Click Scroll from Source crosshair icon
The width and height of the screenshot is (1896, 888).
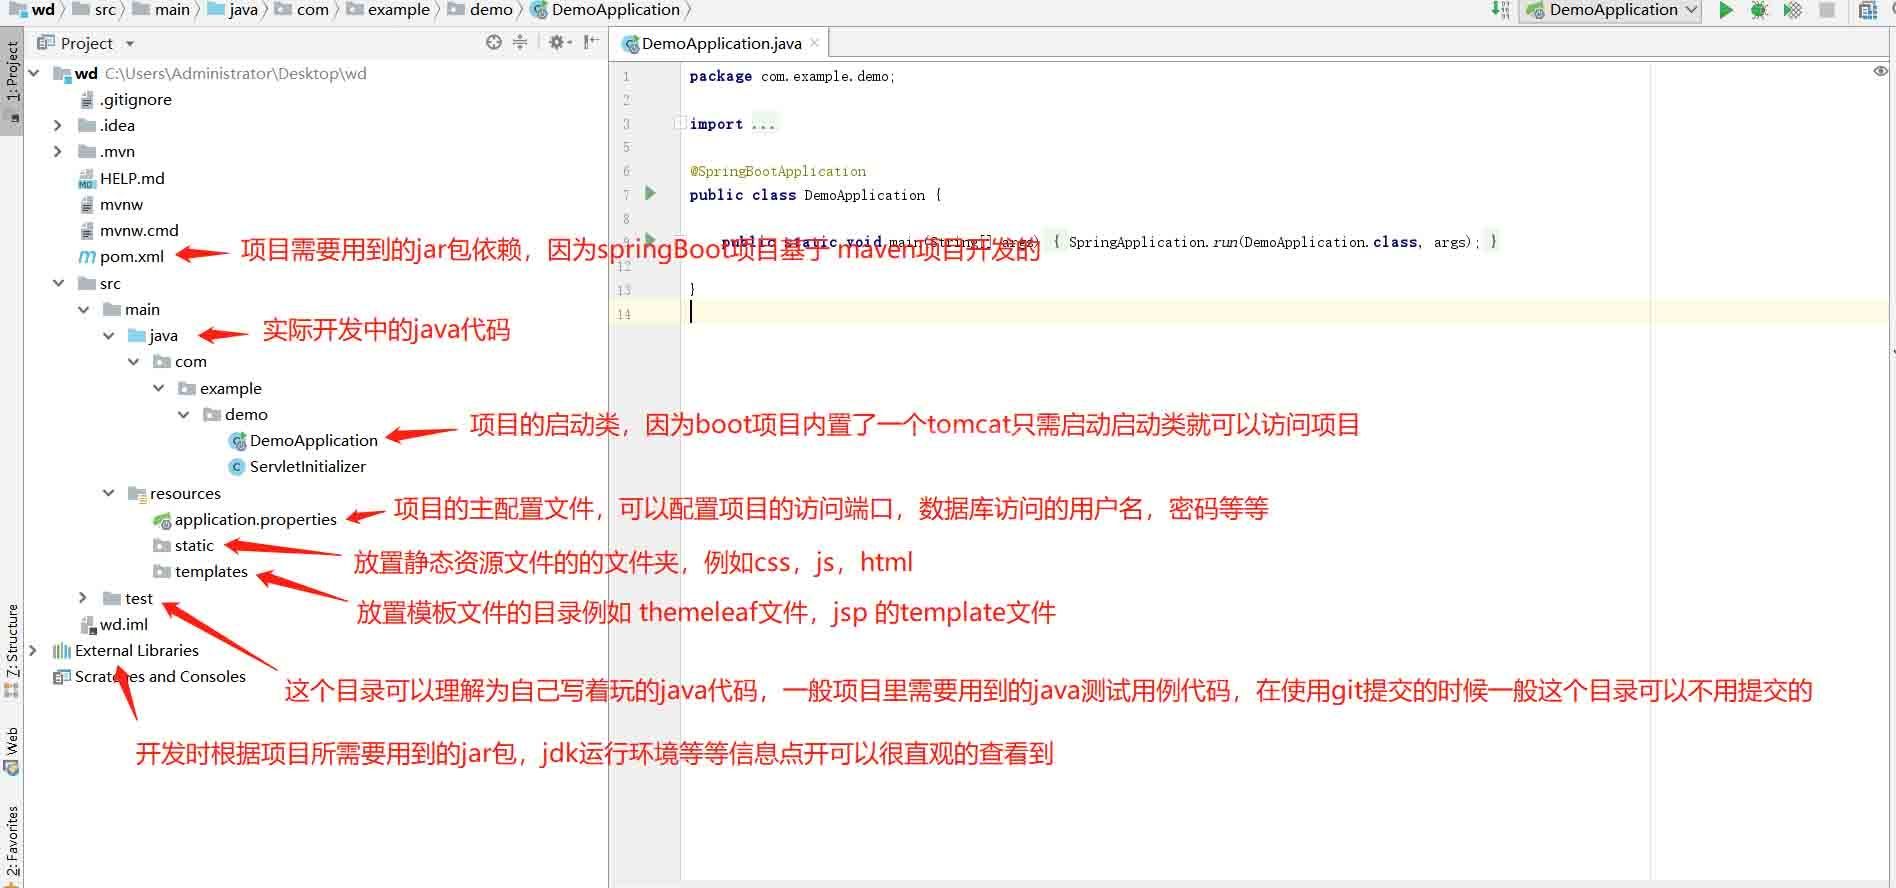(x=494, y=42)
